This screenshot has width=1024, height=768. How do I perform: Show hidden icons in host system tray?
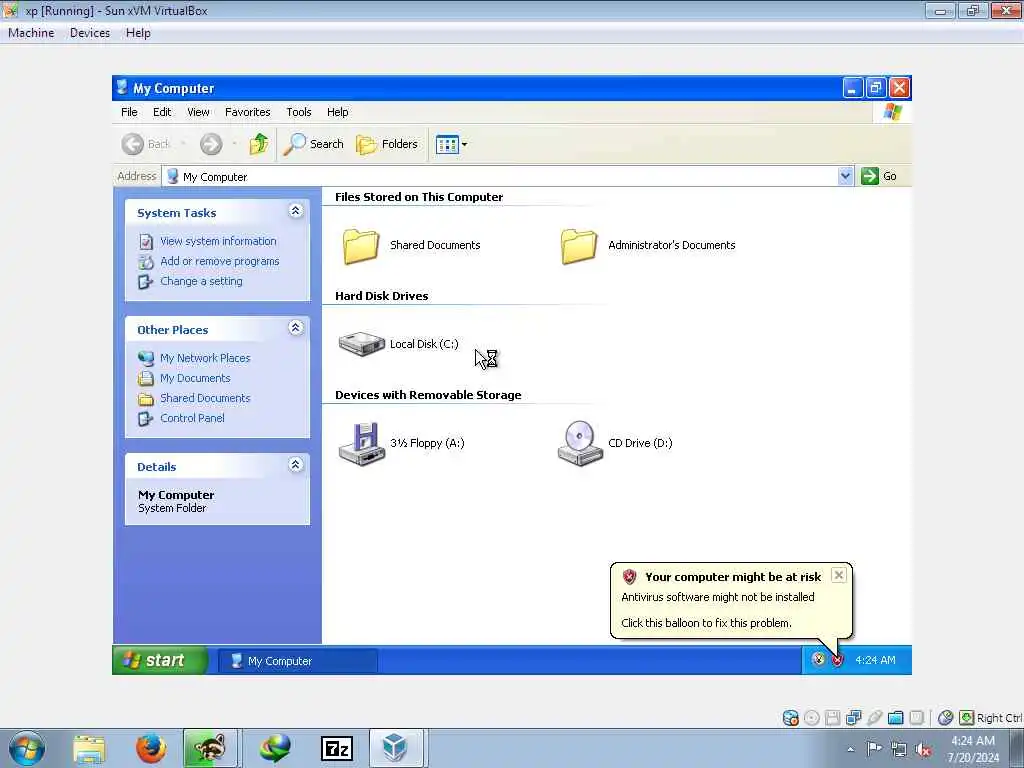(x=850, y=749)
